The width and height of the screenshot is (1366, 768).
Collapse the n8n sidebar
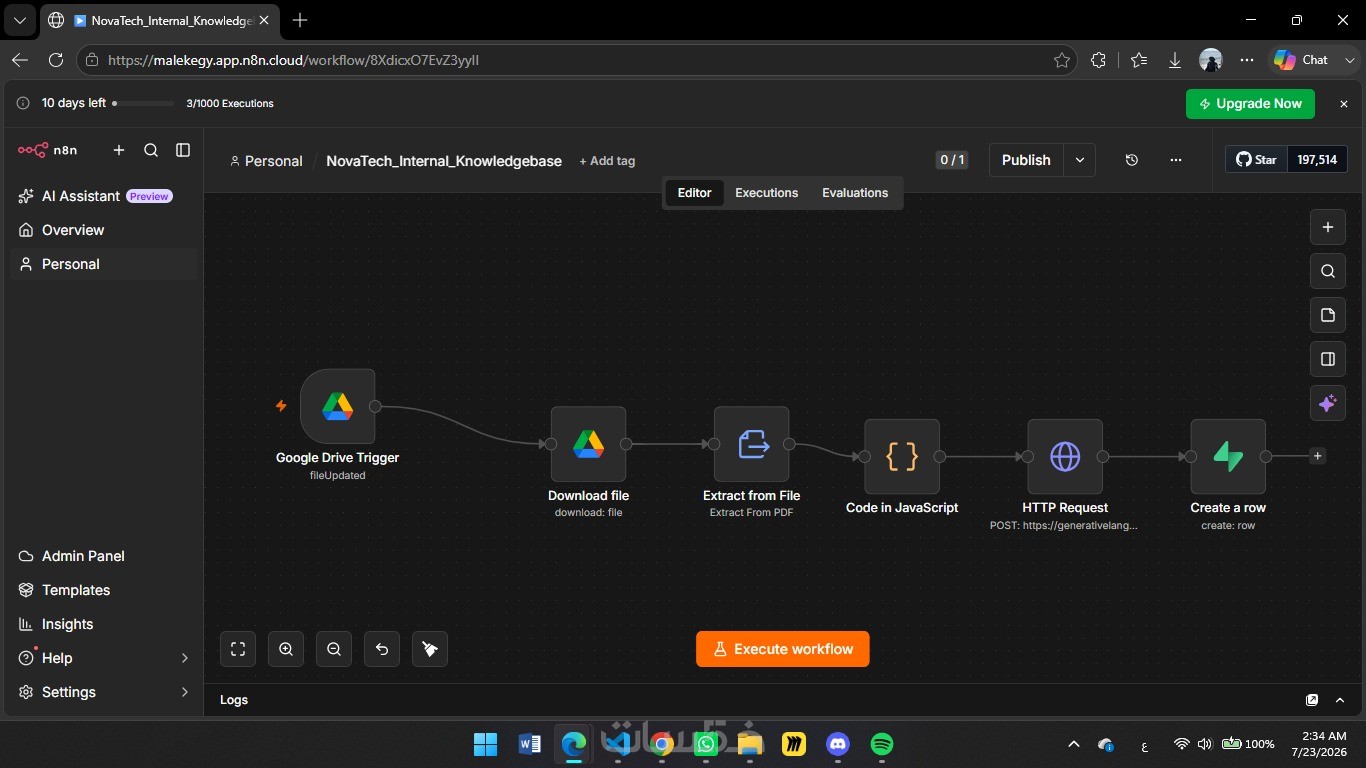pyautogui.click(x=183, y=150)
